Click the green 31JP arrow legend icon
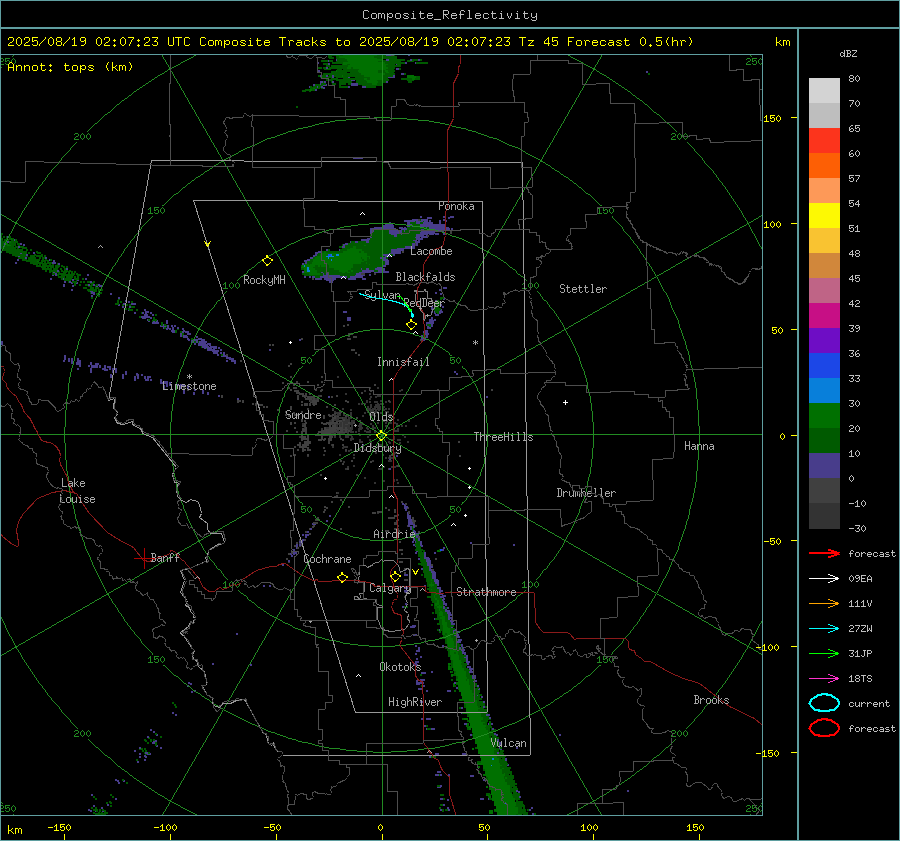The height and width of the screenshot is (841, 900). coord(824,653)
